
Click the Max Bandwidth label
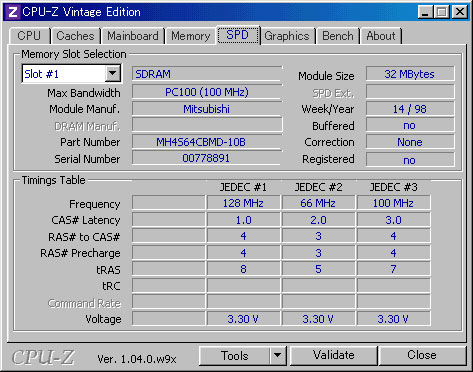click(x=84, y=93)
